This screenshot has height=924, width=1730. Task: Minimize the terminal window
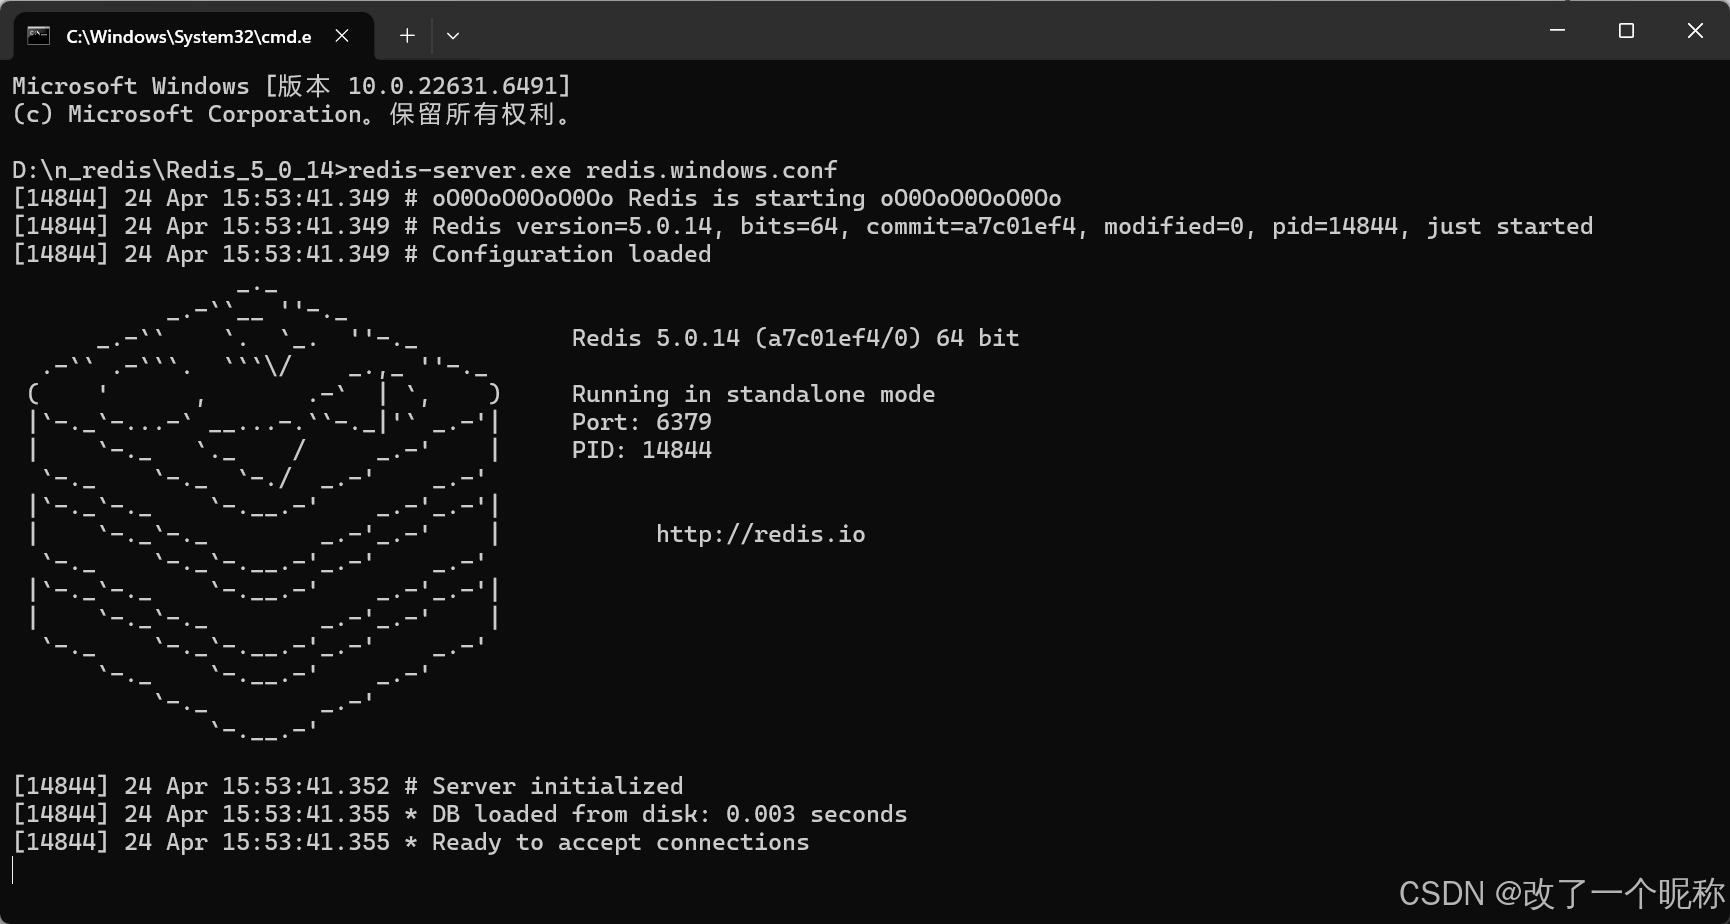(x=1557, y=31)
